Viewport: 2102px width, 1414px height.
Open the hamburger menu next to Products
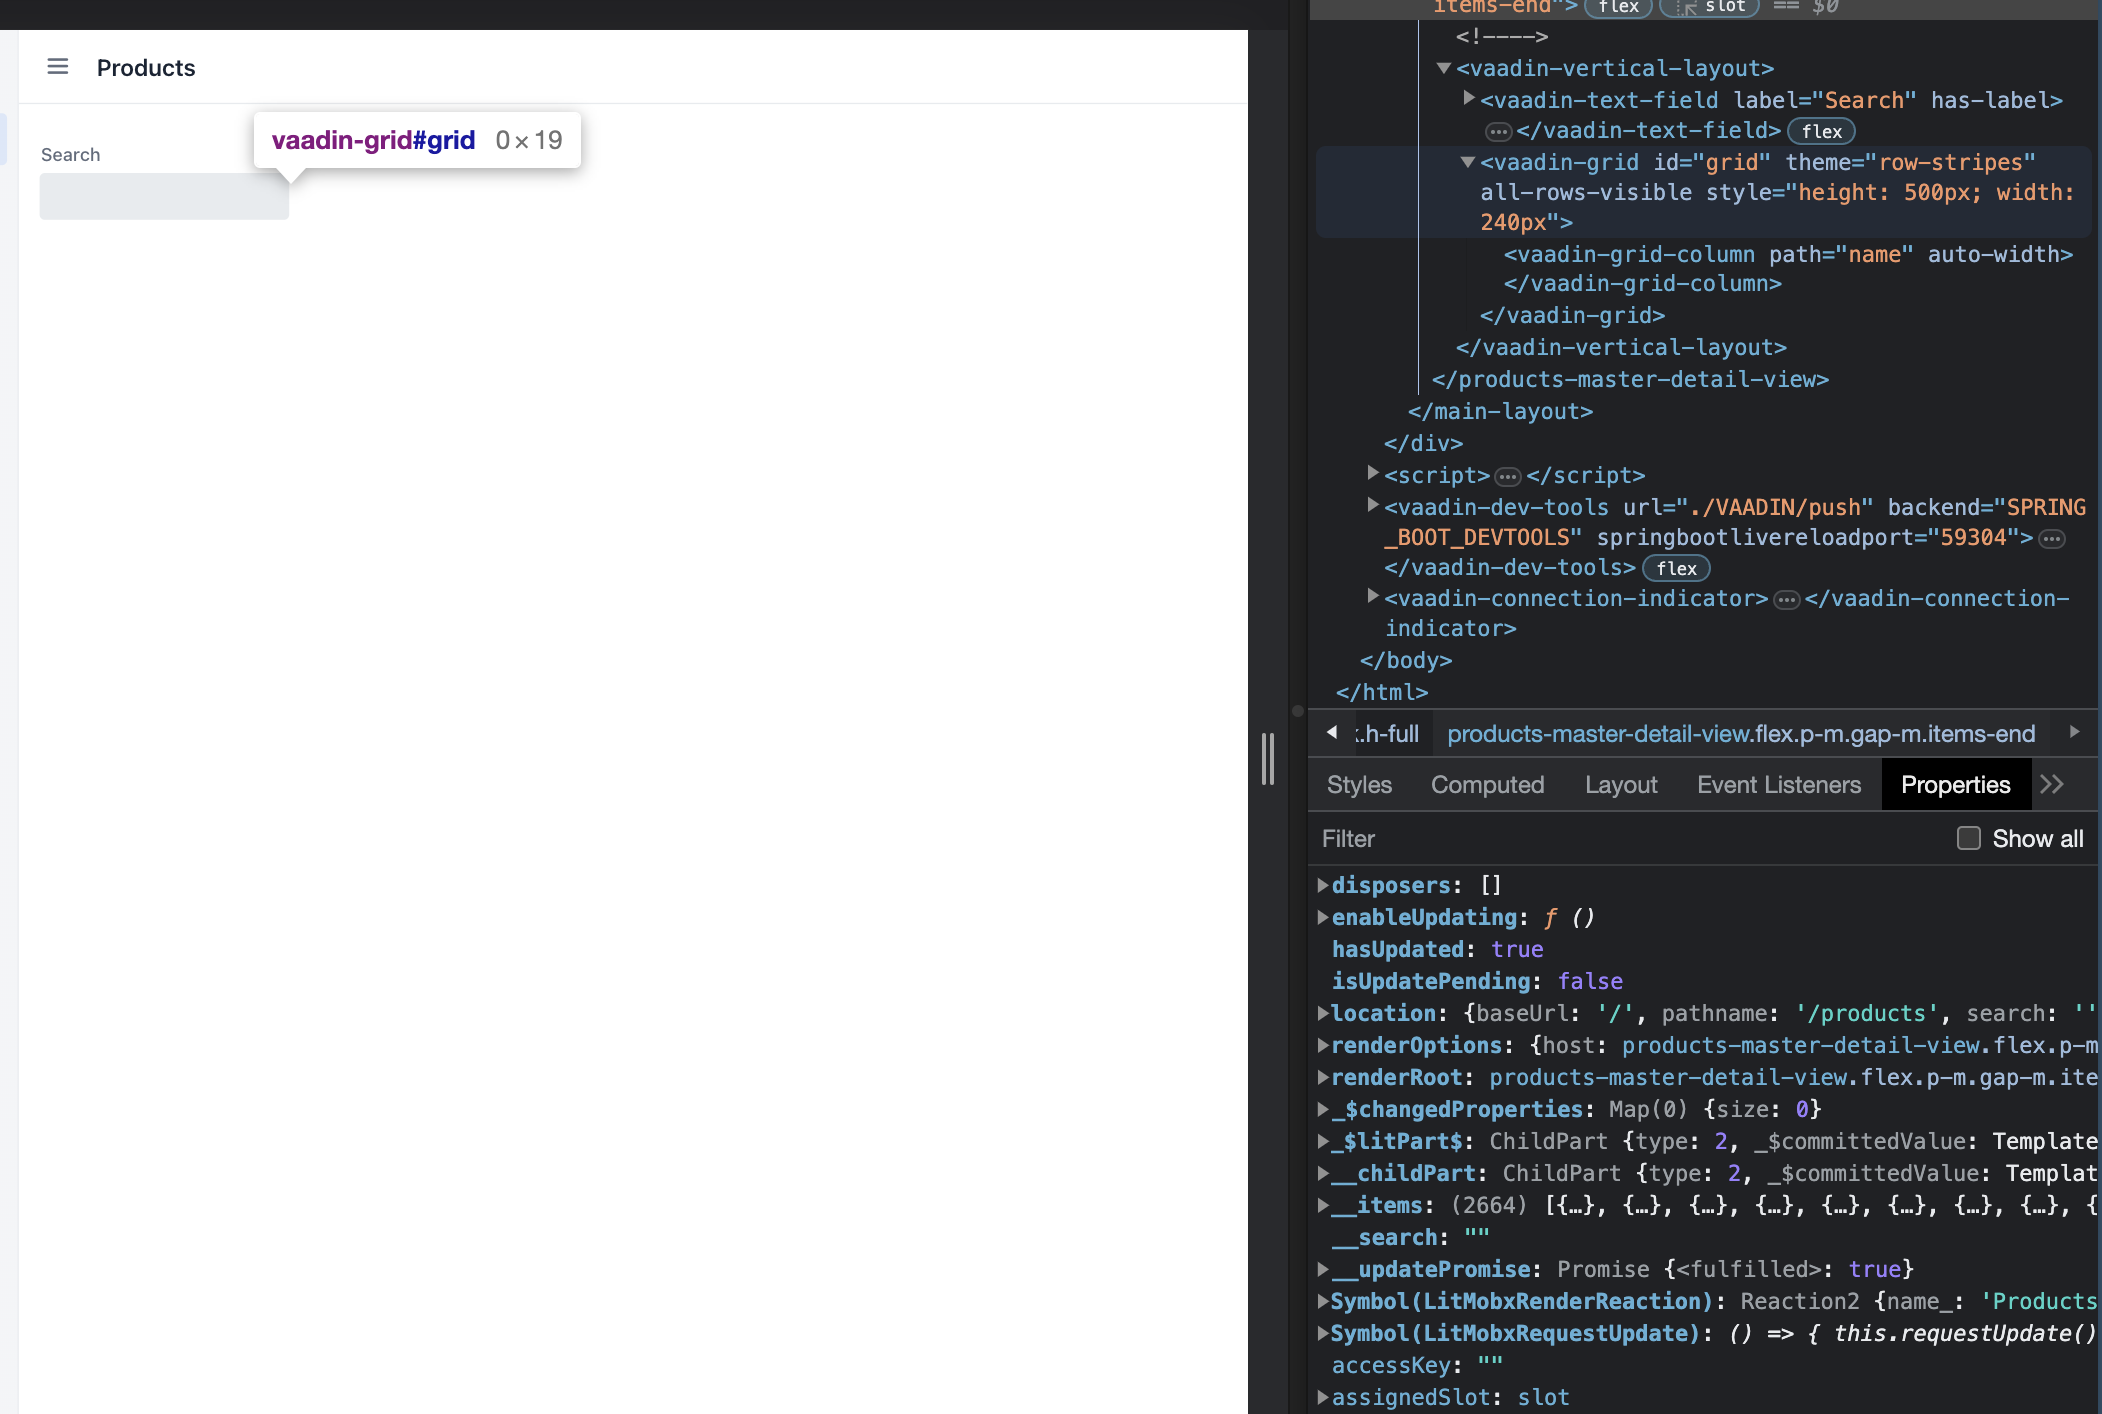[x=58, y=67]
